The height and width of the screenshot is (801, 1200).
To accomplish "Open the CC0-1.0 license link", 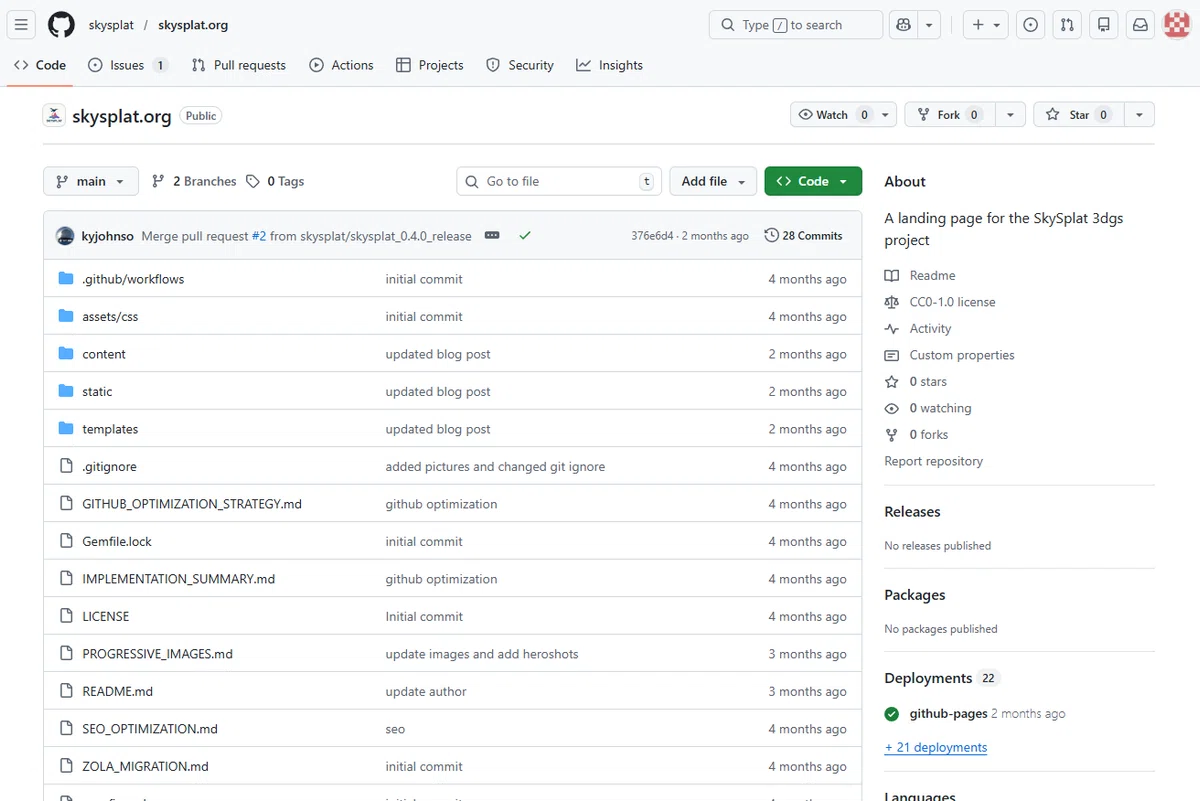I will [952, 302].
